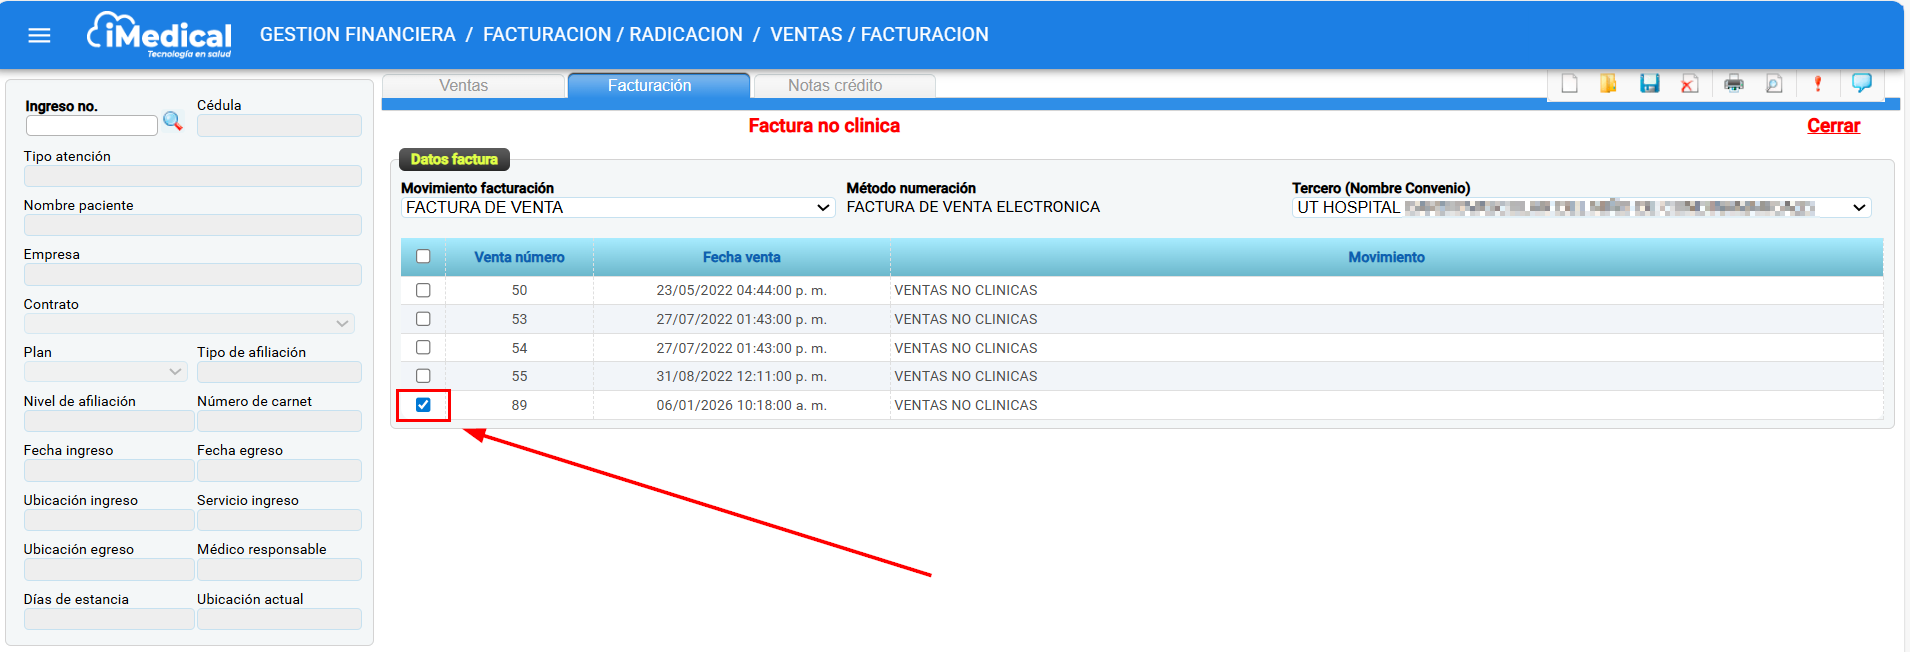1910x652 pixels.
Task: Select the Facturación tab
Action: click(x=659, y=86)
